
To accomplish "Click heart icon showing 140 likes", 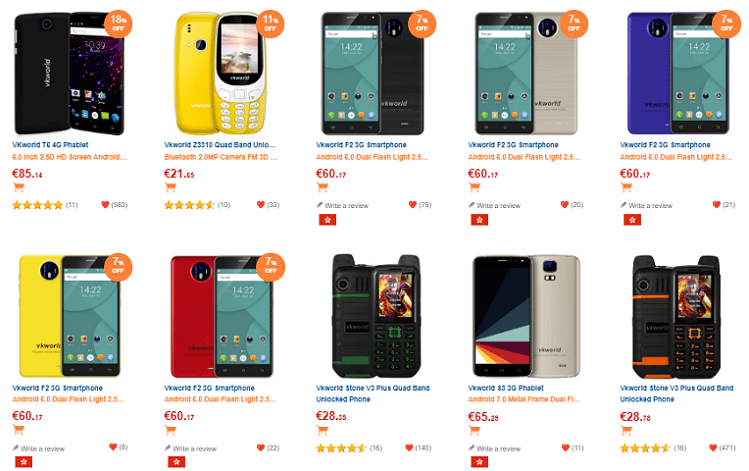I will coord(409,448).
